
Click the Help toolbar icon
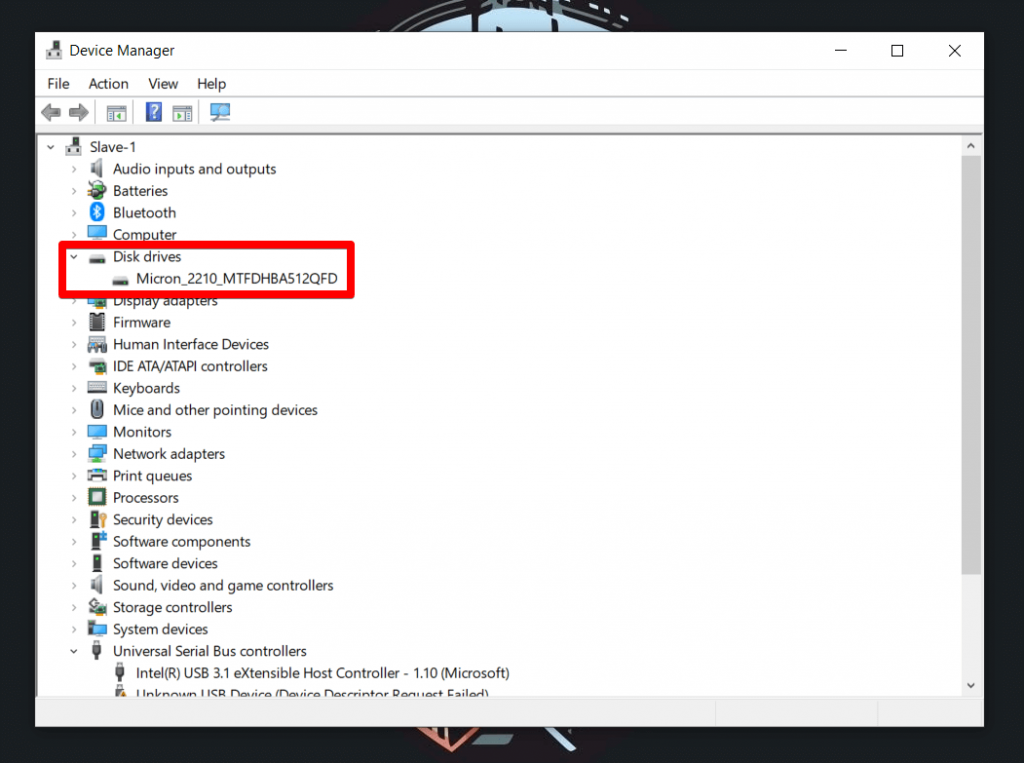point(152,111)
